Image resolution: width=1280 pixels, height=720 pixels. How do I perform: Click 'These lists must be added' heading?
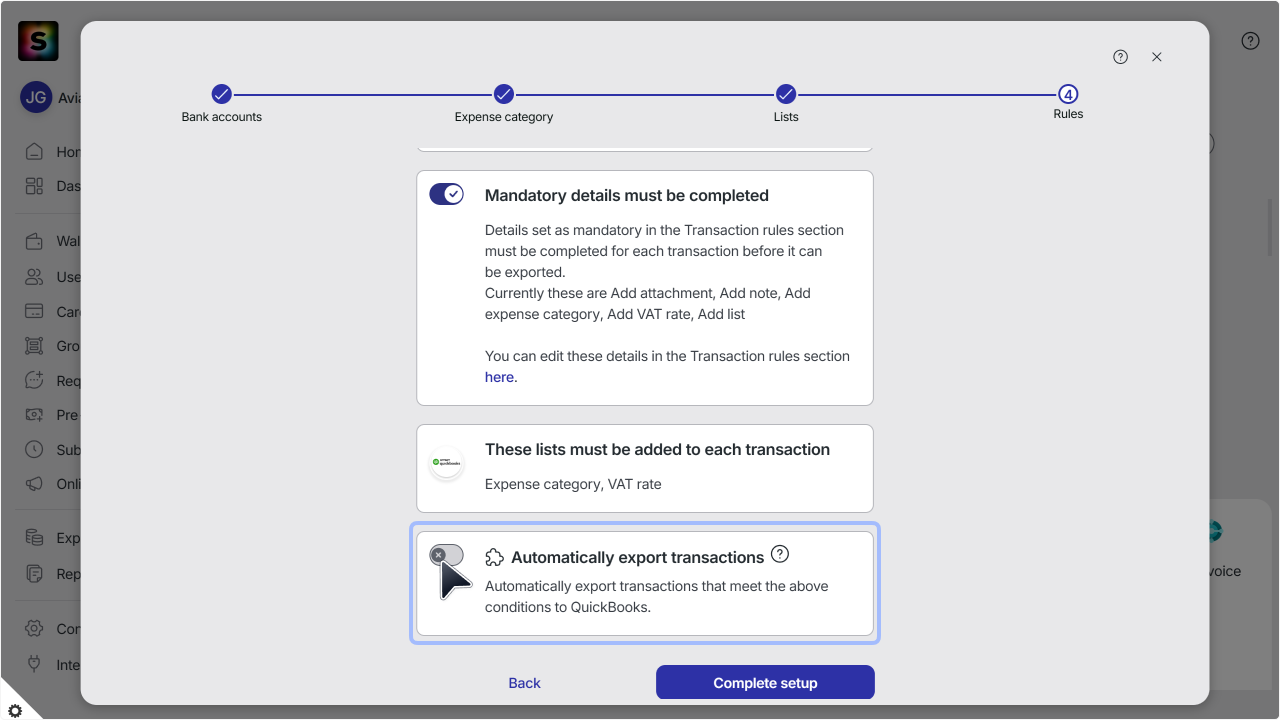(x=657, y=449)
